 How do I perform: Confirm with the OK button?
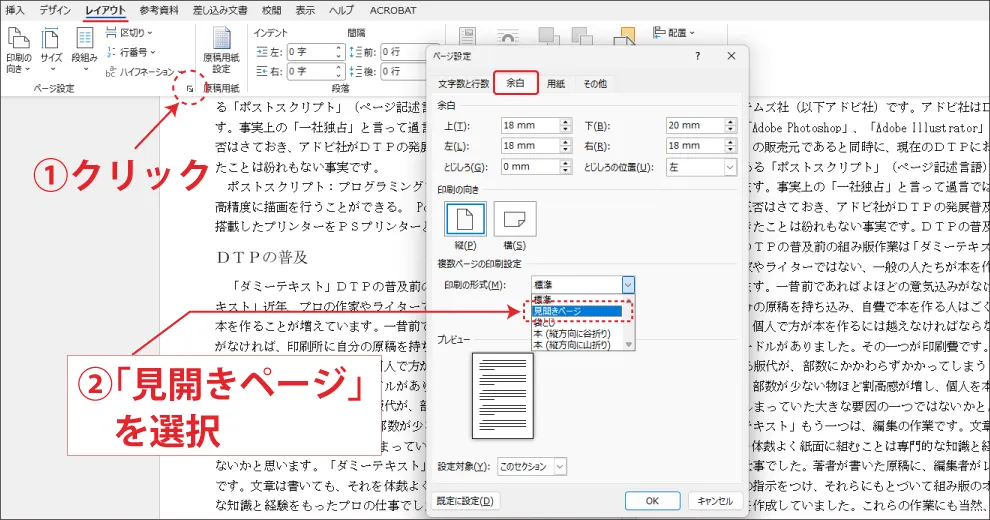(x=652, y=501)
